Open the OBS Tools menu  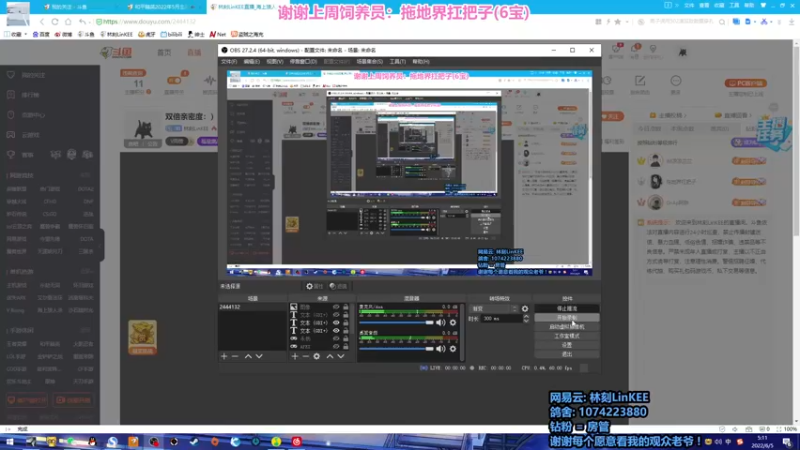pyautogui.click(x=397, y=62)
